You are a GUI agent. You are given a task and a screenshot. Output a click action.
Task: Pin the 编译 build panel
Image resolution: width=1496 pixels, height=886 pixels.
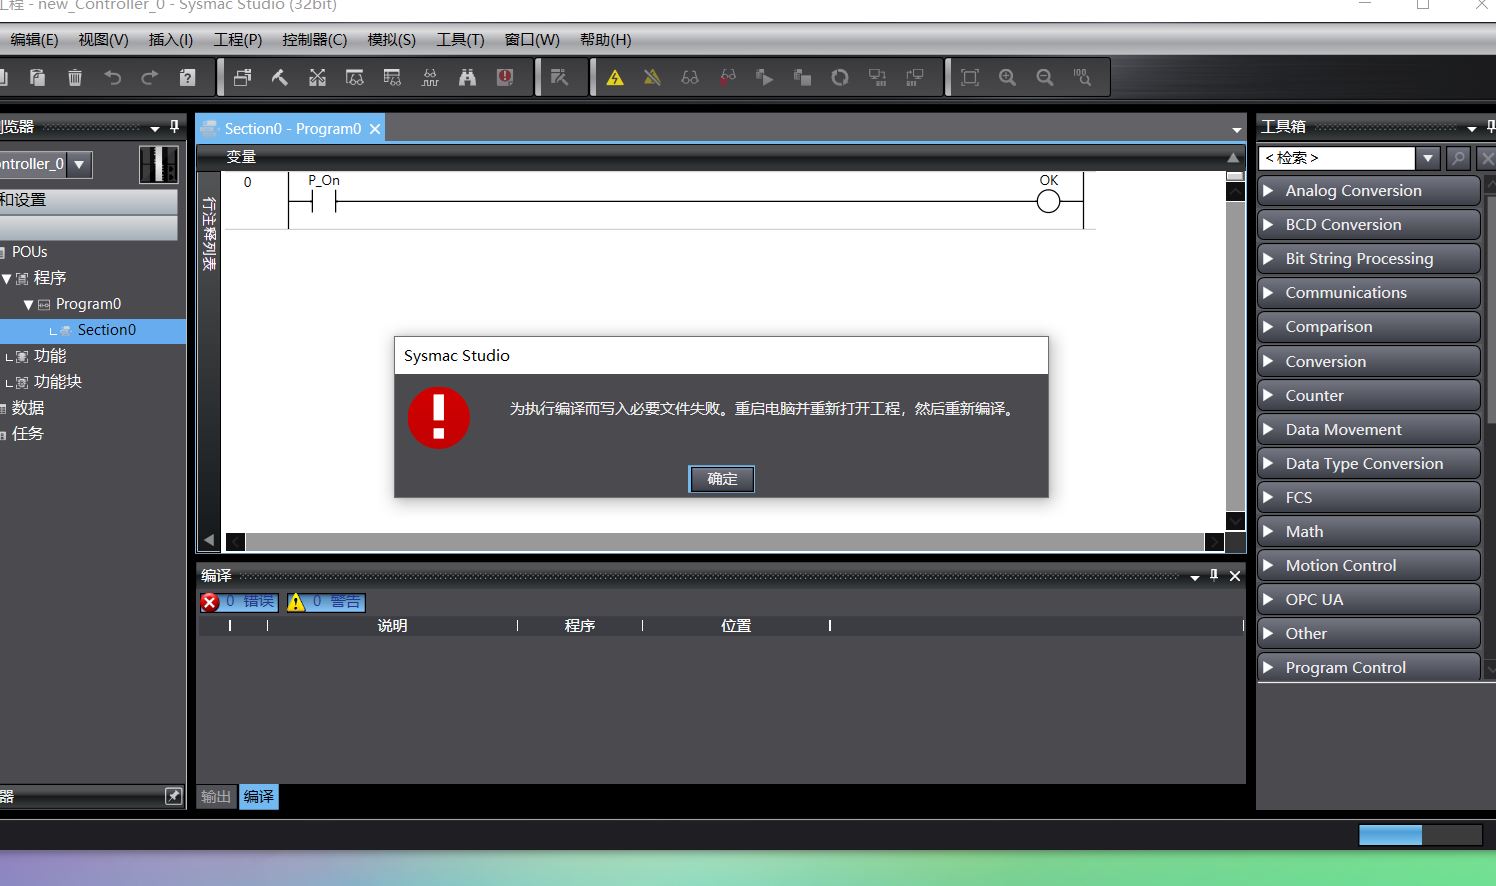1214,575
